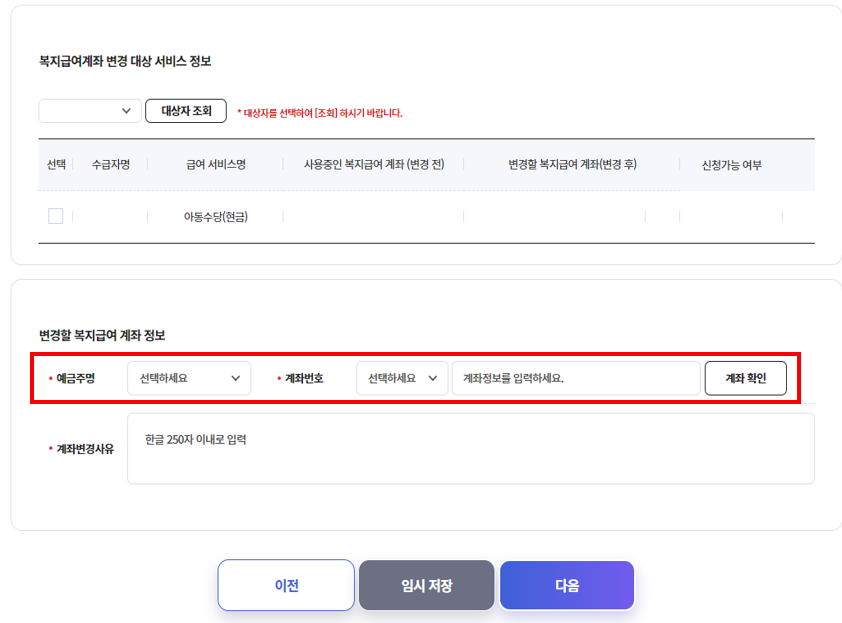Screen dimensions: 842x623
Task: Click the 신청가능 여부 column header
Action: coord(731,165)
